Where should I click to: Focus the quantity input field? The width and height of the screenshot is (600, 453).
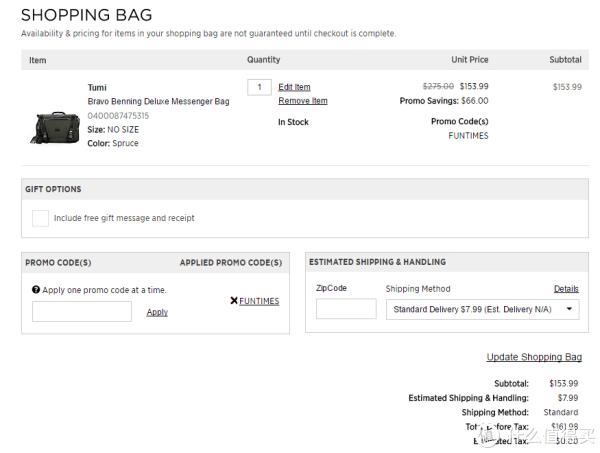point(259,87)
